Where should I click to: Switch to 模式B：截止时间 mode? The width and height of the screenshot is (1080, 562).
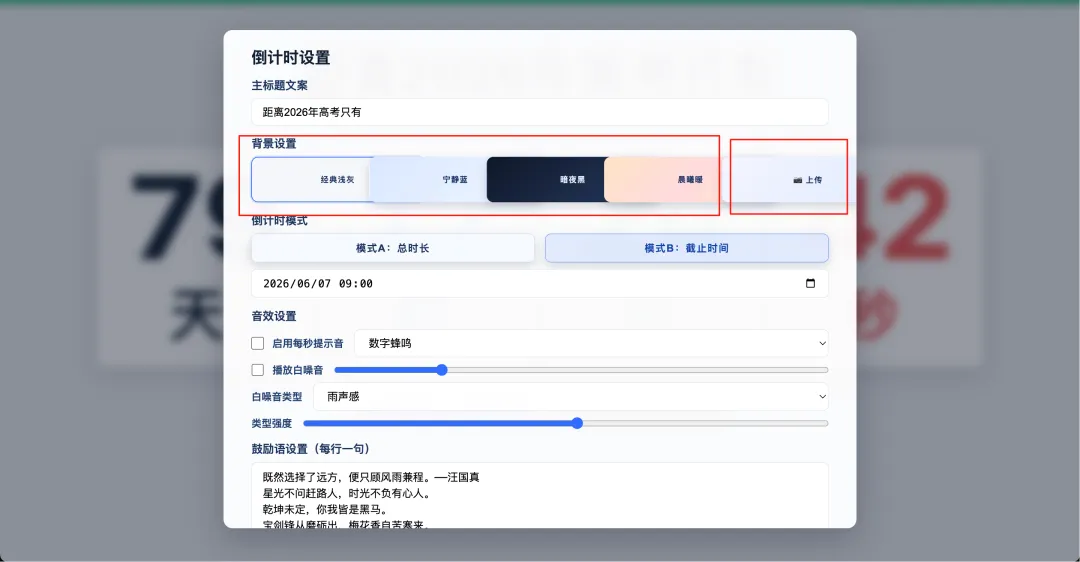pyautogui.click(x=687, y=248)
